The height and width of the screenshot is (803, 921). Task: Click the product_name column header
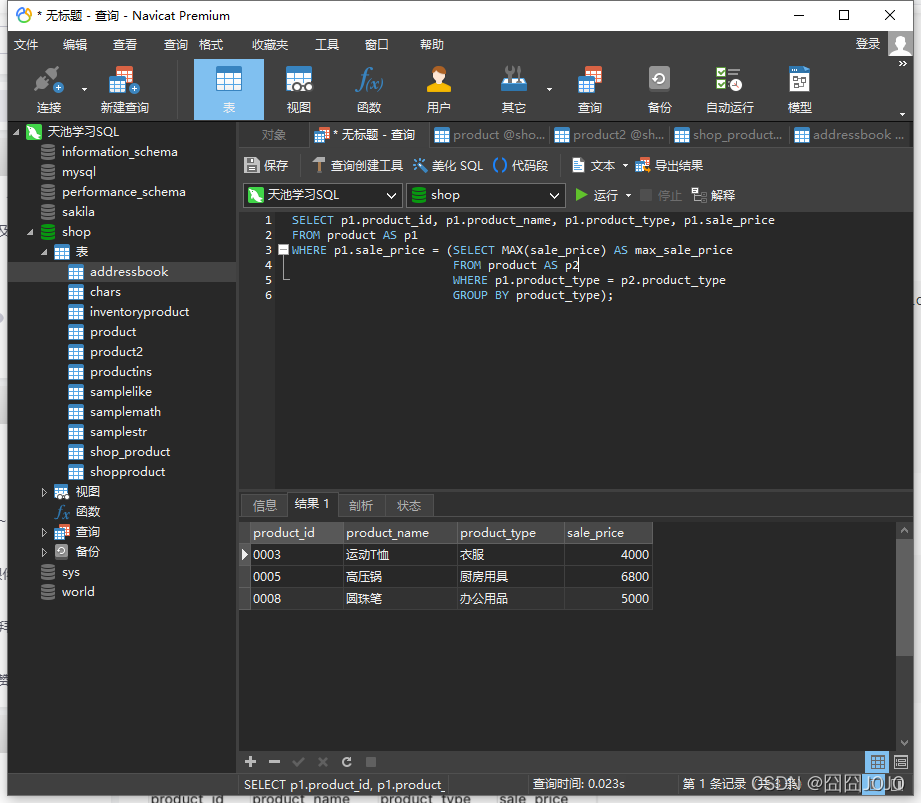click(400, 533)
